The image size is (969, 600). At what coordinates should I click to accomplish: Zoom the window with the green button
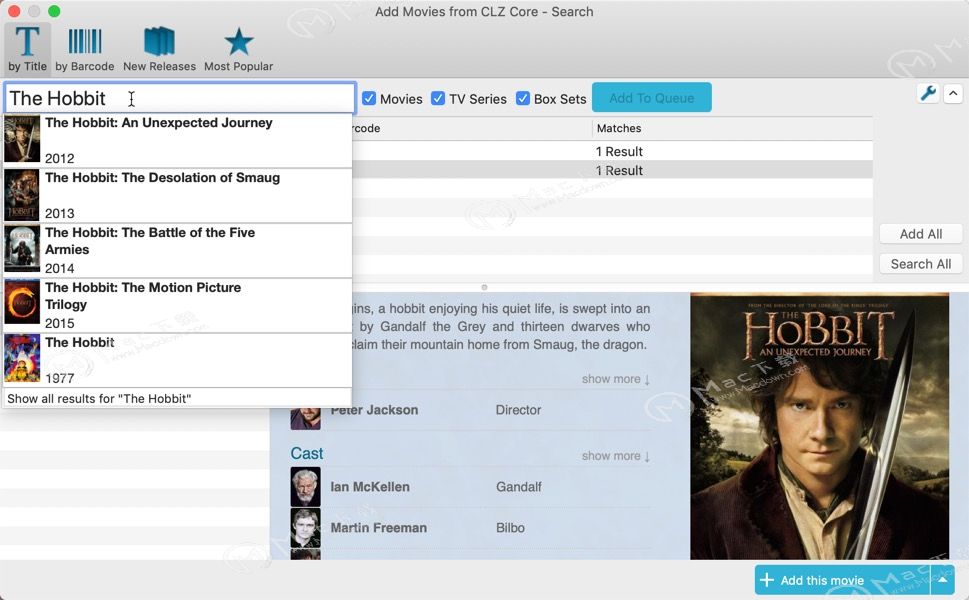pyautogui.click(x=54, y=11)
